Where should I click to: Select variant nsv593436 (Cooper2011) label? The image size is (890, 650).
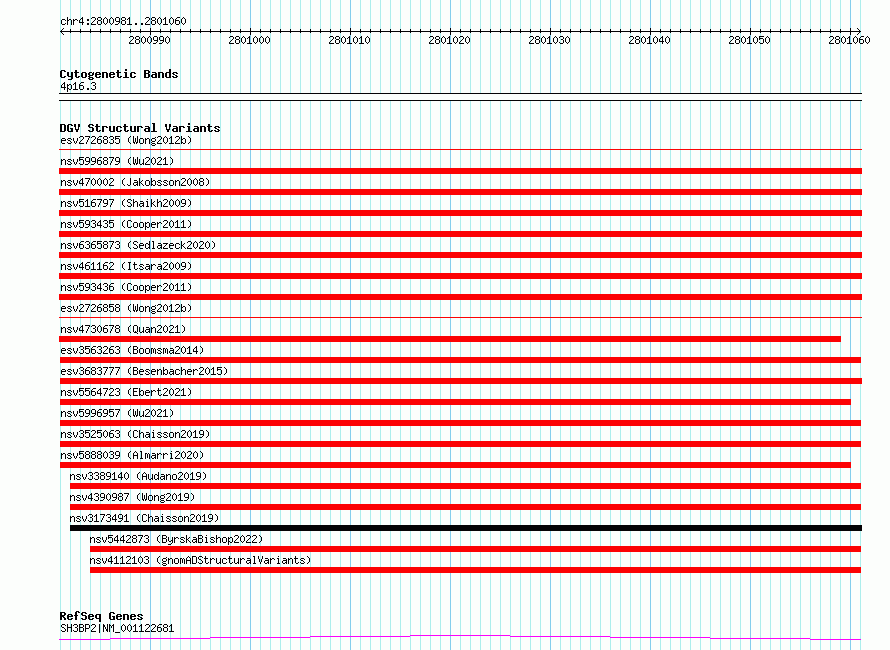pyautogui.click(x=126, y=287)
